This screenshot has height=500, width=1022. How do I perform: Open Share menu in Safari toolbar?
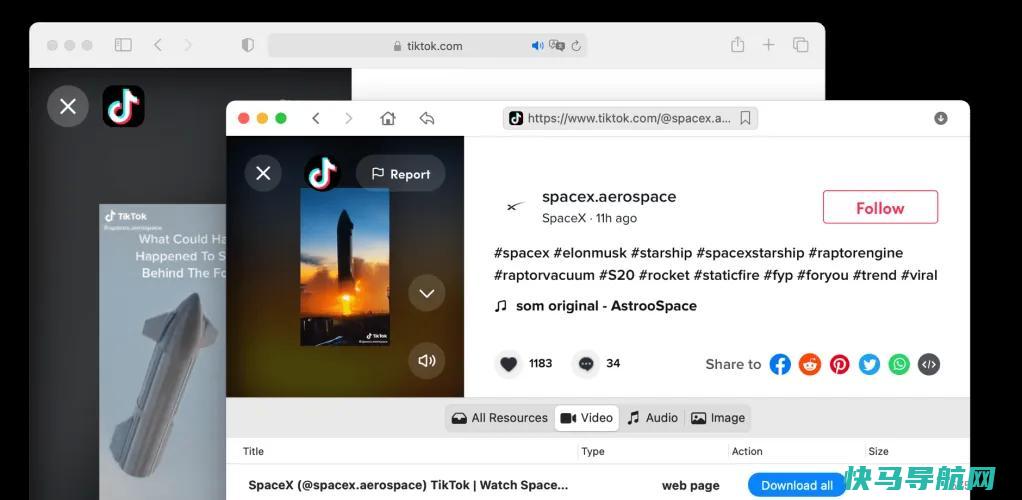tap(737, 44)
